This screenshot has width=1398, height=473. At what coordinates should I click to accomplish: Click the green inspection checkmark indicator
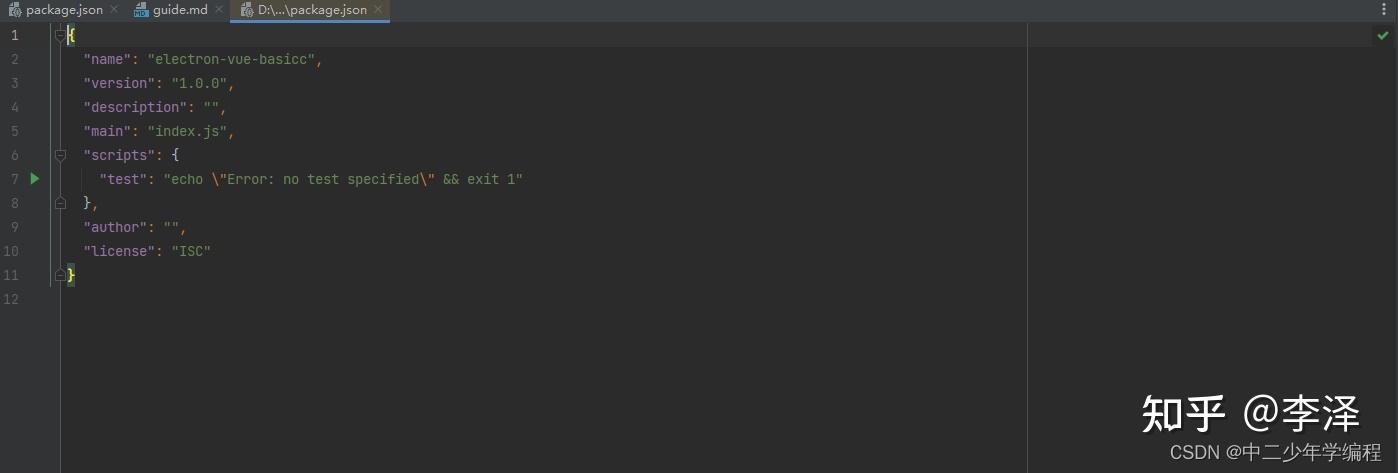coord(1383,36)
